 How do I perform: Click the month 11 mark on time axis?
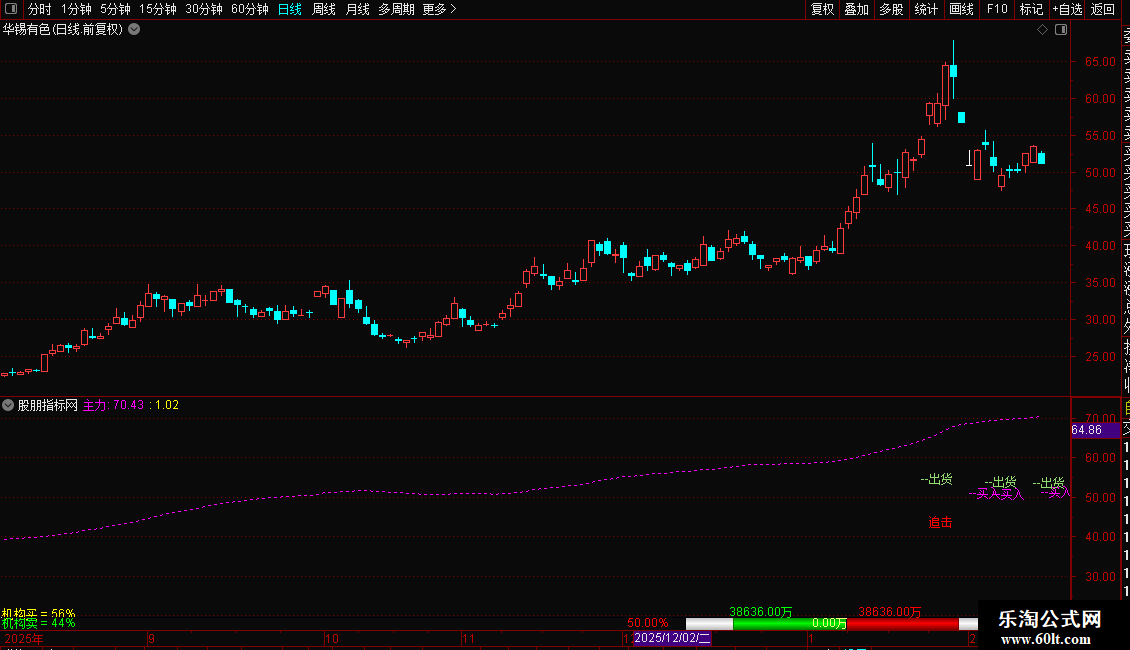(468, 638)
